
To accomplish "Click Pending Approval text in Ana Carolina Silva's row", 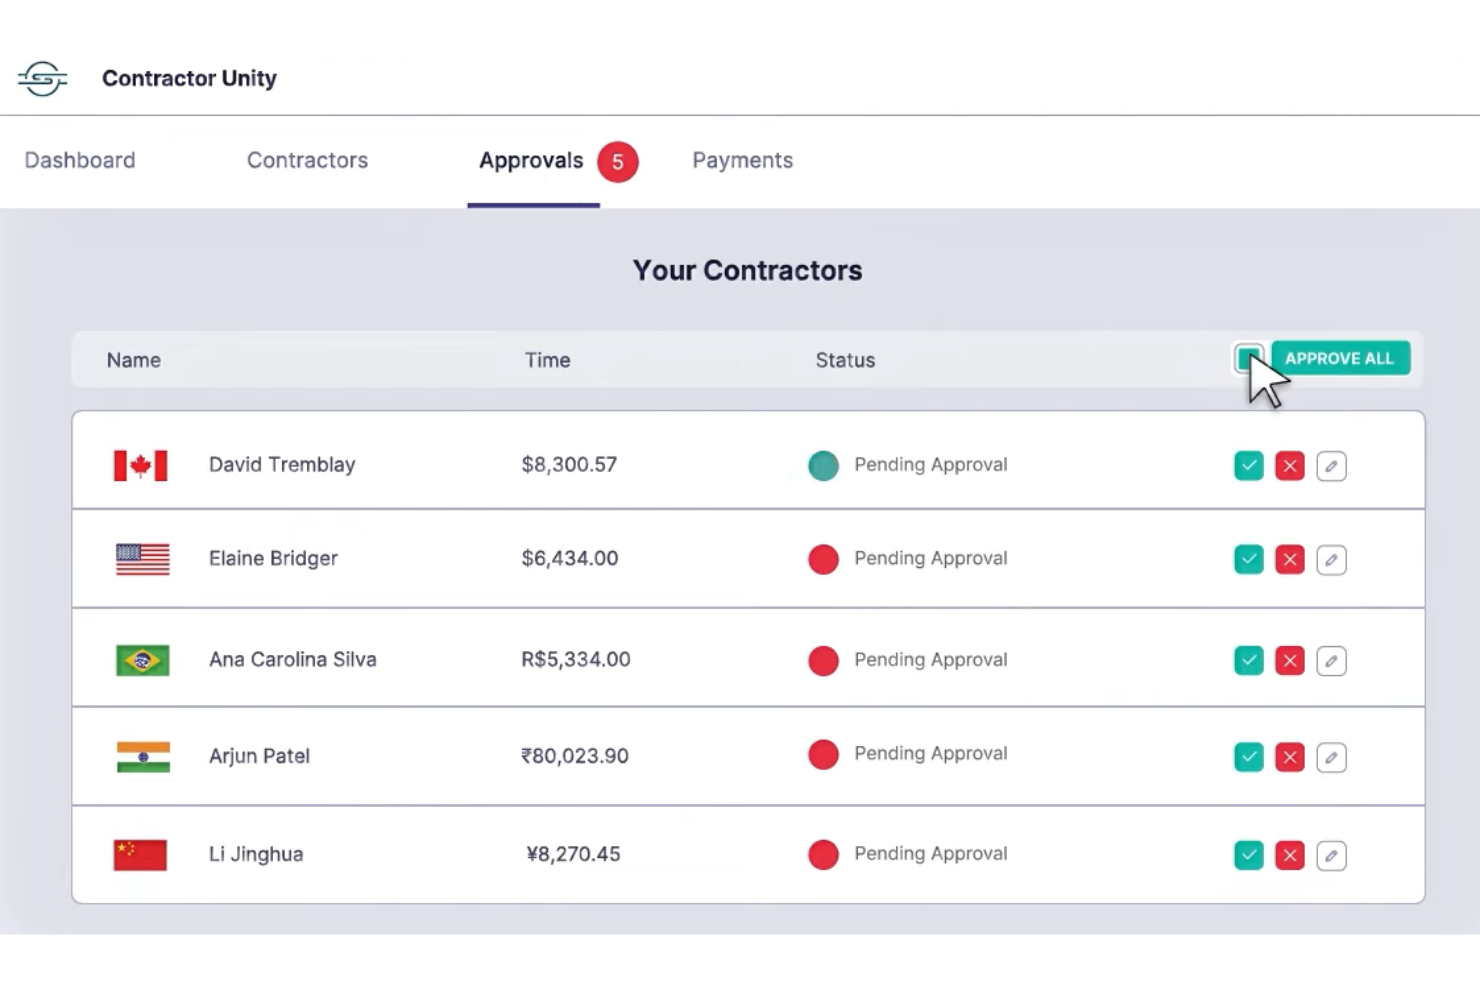I will 930,659.
